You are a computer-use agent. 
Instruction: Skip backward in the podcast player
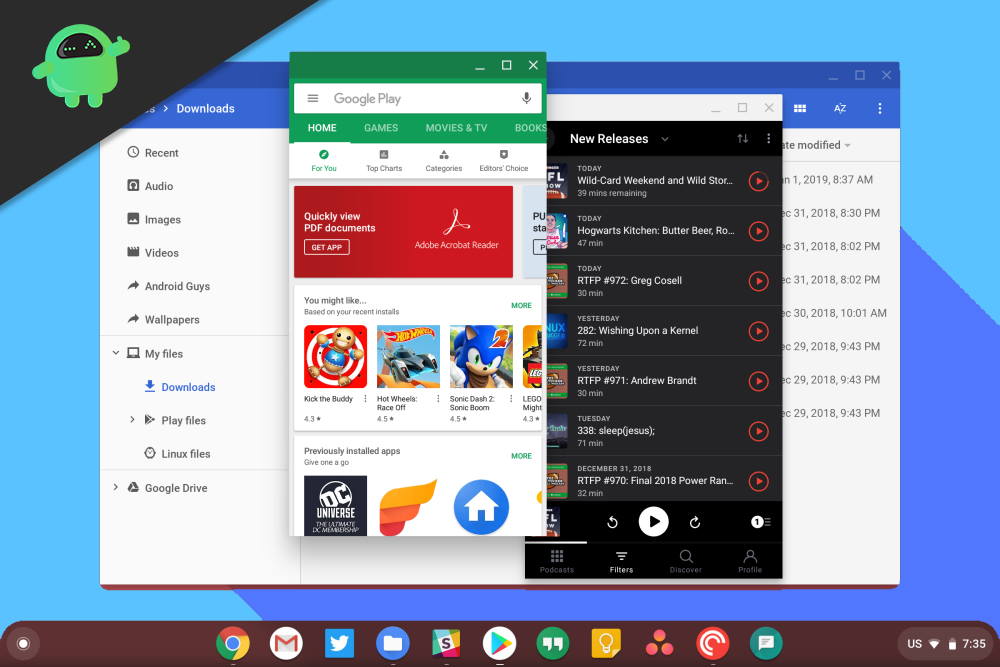(x=612, y=522)
